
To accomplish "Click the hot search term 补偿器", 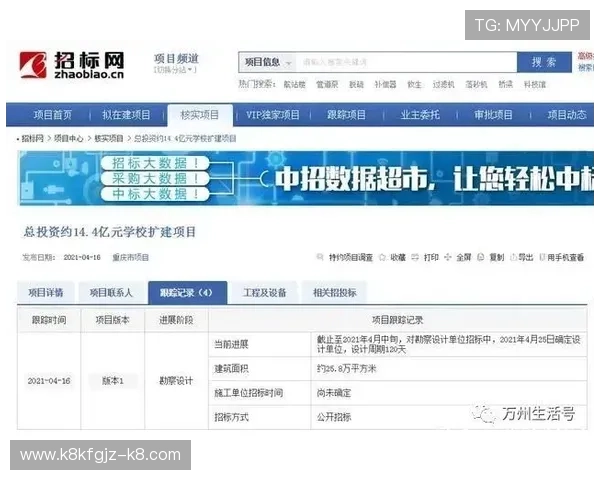I will pos(385,85).
